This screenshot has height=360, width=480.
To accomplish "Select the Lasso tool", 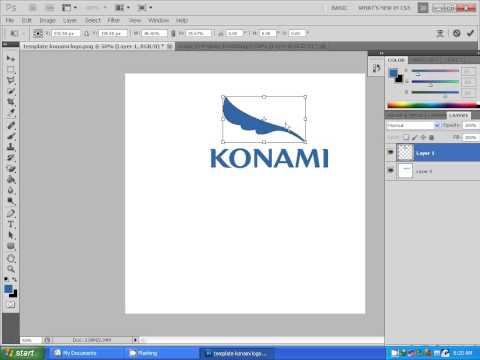I will (11, 80).
